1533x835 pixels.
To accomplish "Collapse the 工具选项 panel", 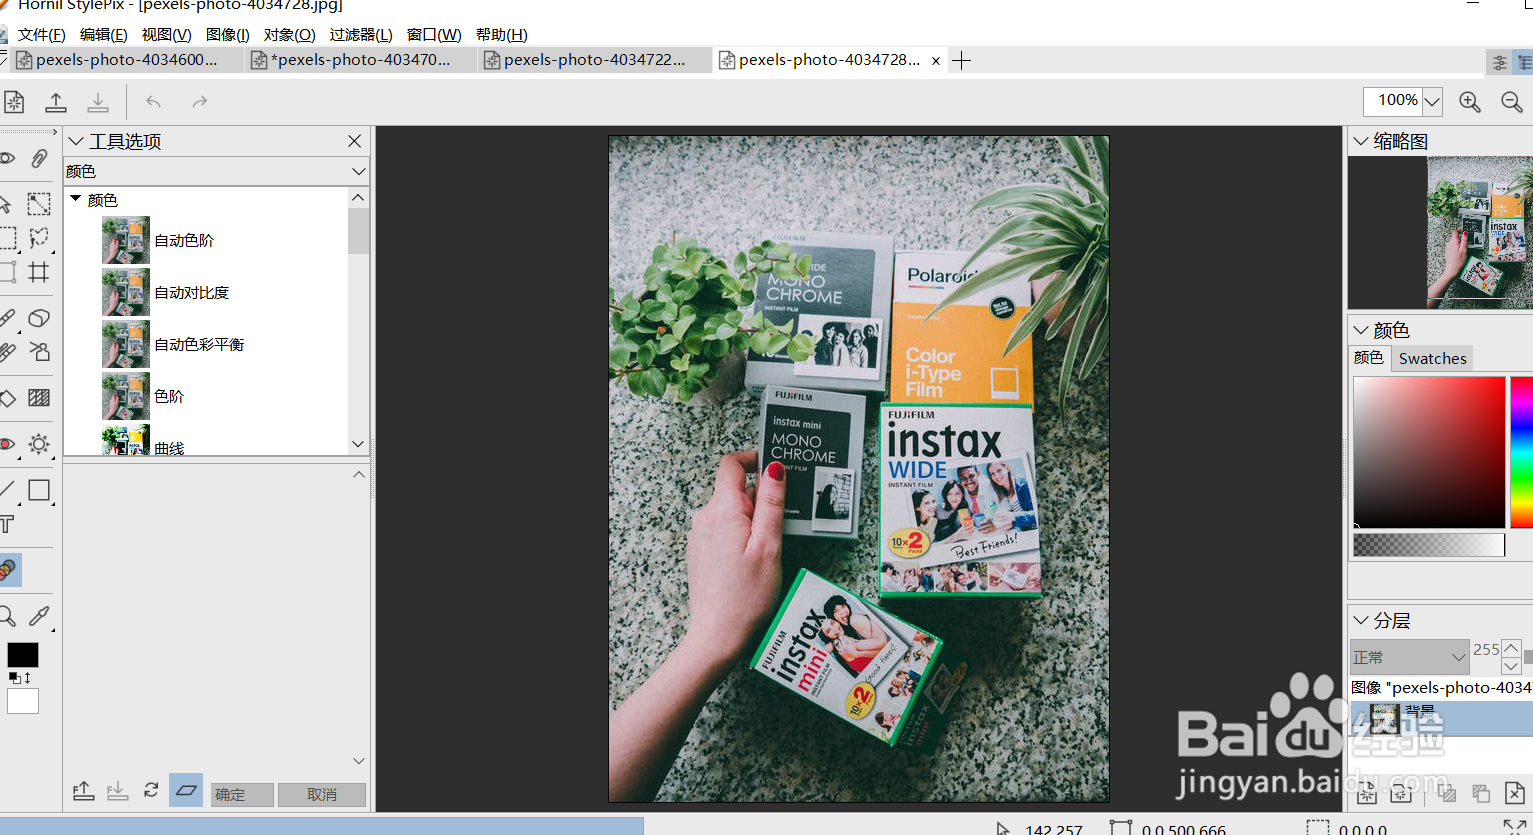I will point(76,141).
